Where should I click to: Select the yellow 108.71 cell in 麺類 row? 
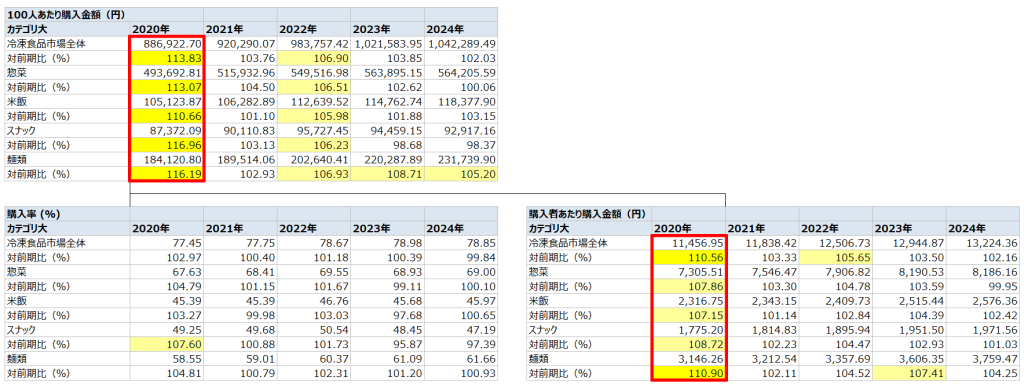coord(387,174)
